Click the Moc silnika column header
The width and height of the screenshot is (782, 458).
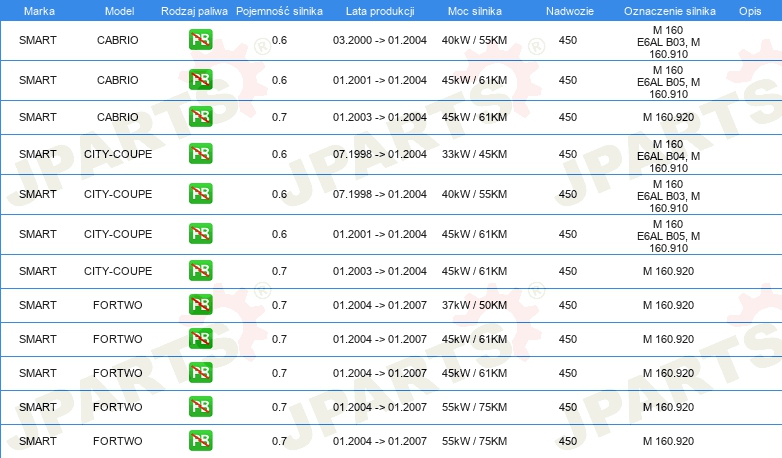pos(474,11)
